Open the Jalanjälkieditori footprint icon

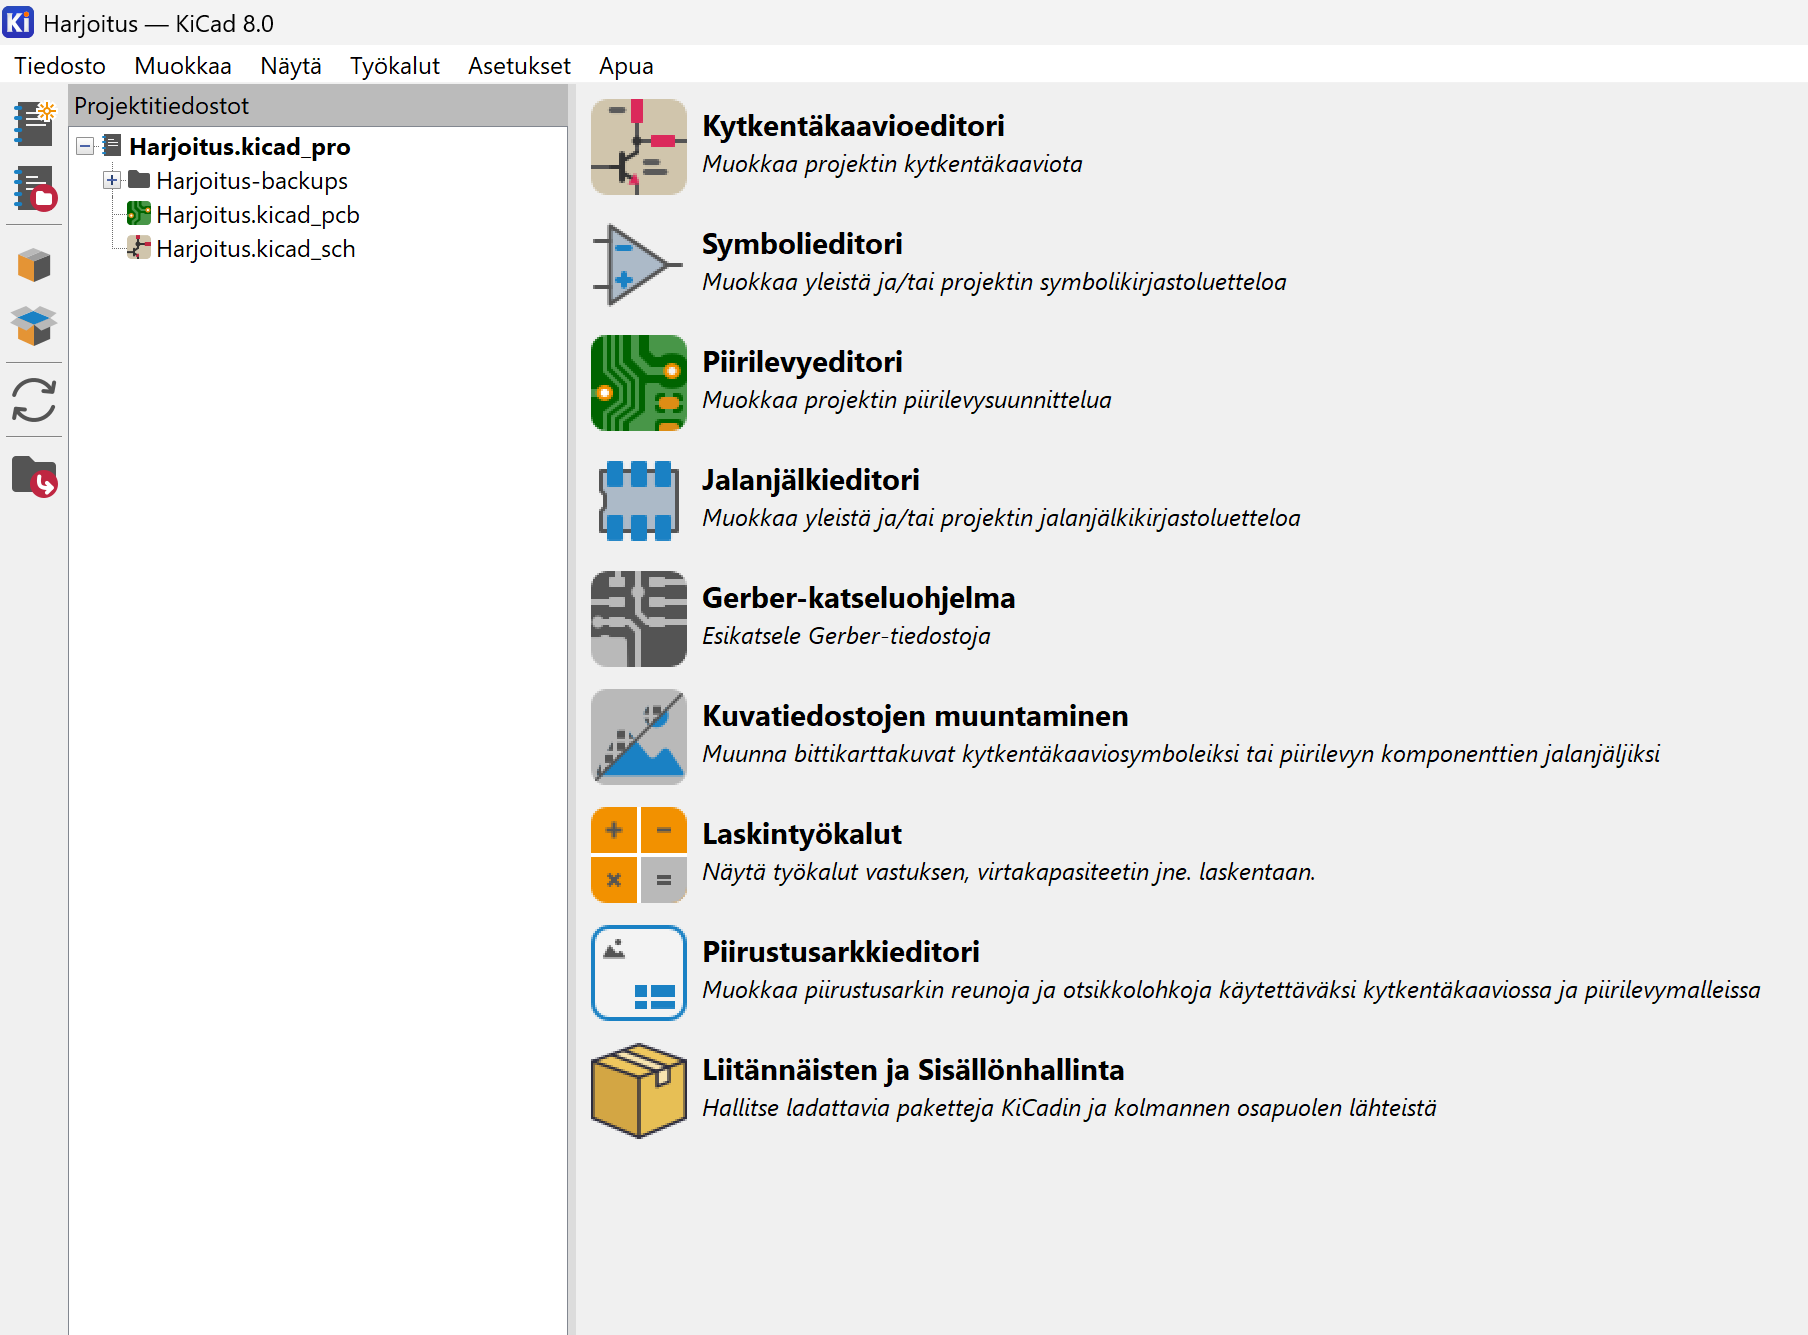click(639, 501)
